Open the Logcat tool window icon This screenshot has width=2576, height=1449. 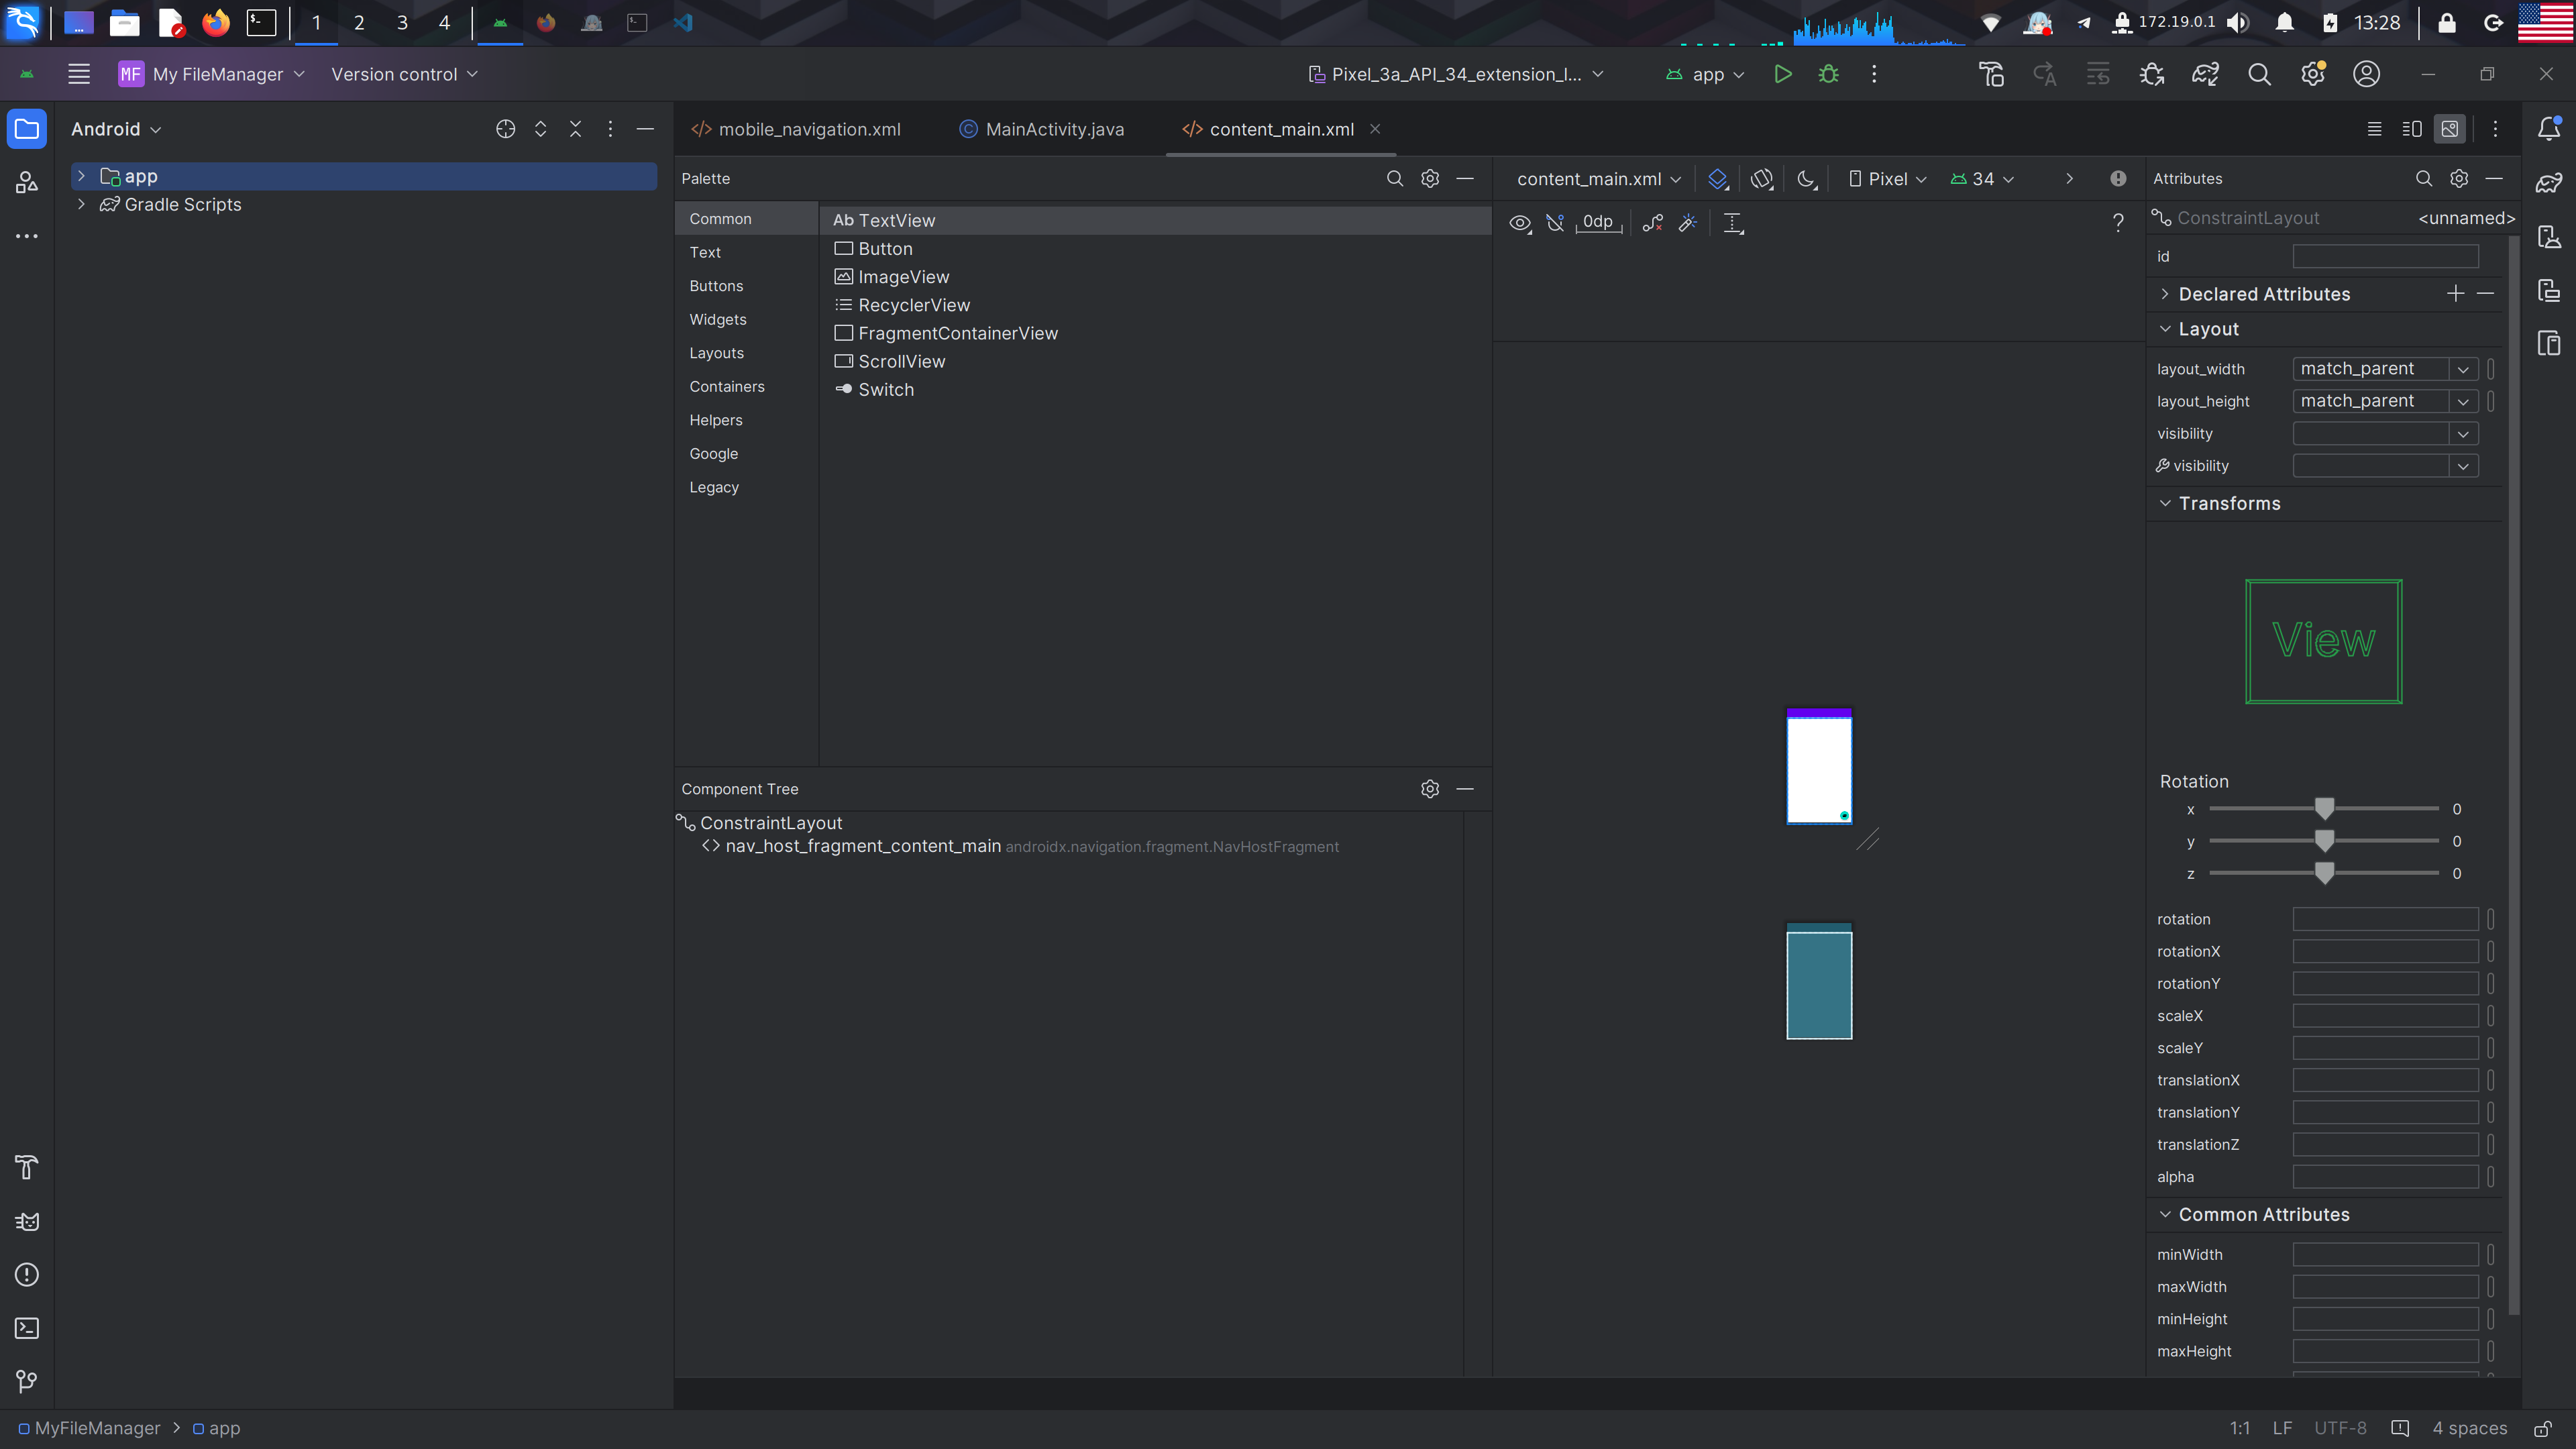pyautogui.click(x=27, y=1221)
